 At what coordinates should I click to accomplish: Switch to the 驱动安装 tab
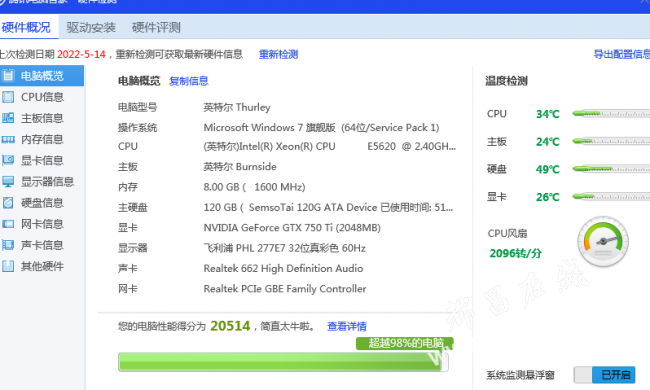(91, 27)
